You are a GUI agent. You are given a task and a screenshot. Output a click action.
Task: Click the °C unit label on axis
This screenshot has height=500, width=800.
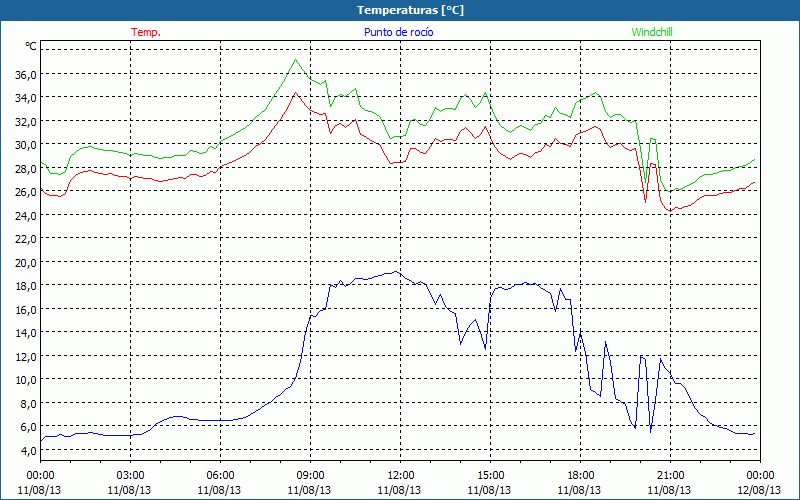coord(31,46)
